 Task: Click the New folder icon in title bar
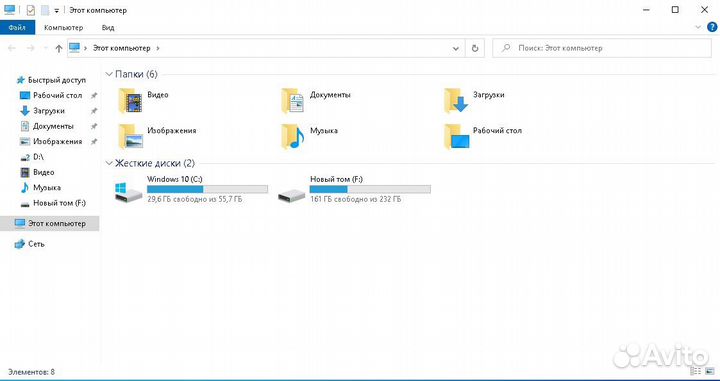coord(45,10)
